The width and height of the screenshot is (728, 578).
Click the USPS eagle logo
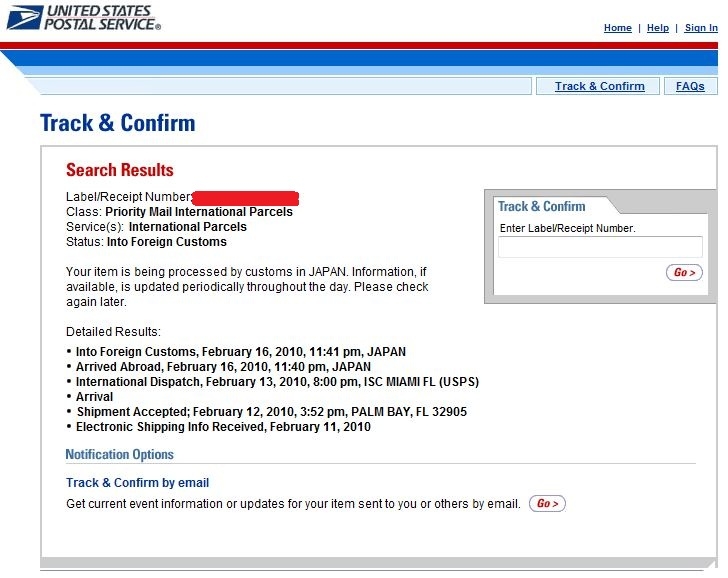pyautogui.click(x=25, y=18)
